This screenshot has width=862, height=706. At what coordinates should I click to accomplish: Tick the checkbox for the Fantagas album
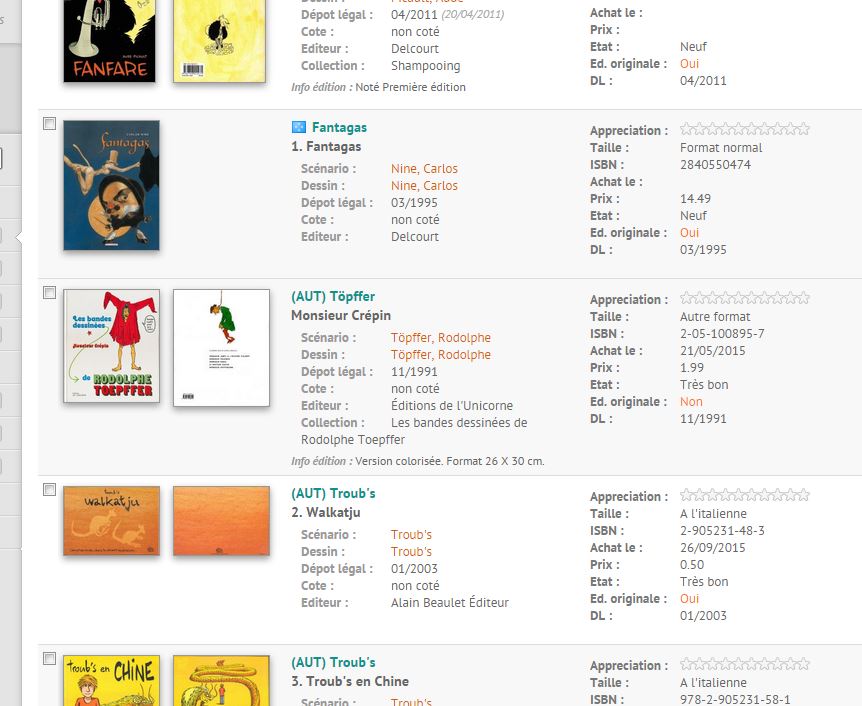click(x=49, y=123)
